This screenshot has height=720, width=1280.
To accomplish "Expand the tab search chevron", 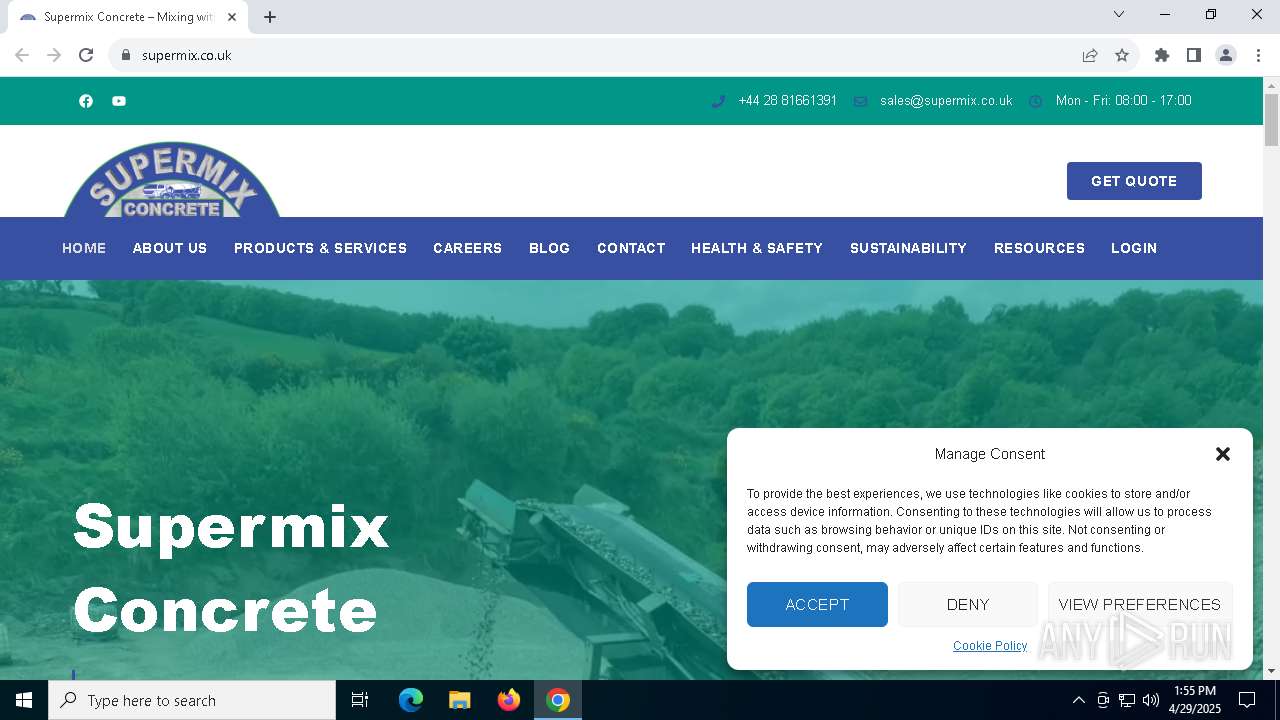I will pos(1119,14).
